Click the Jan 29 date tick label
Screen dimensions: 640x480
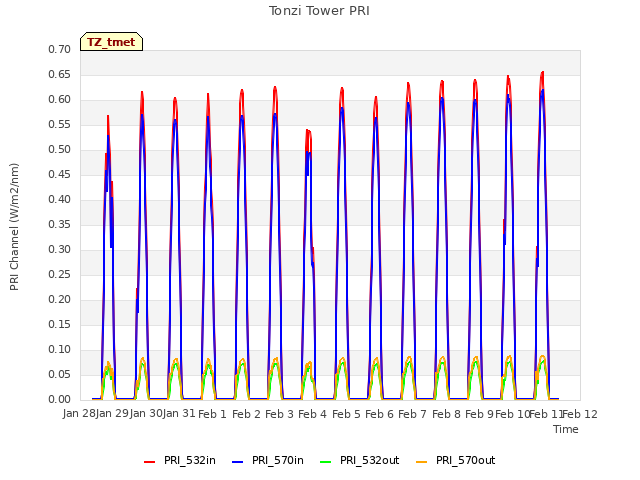[x=112, y=414]
